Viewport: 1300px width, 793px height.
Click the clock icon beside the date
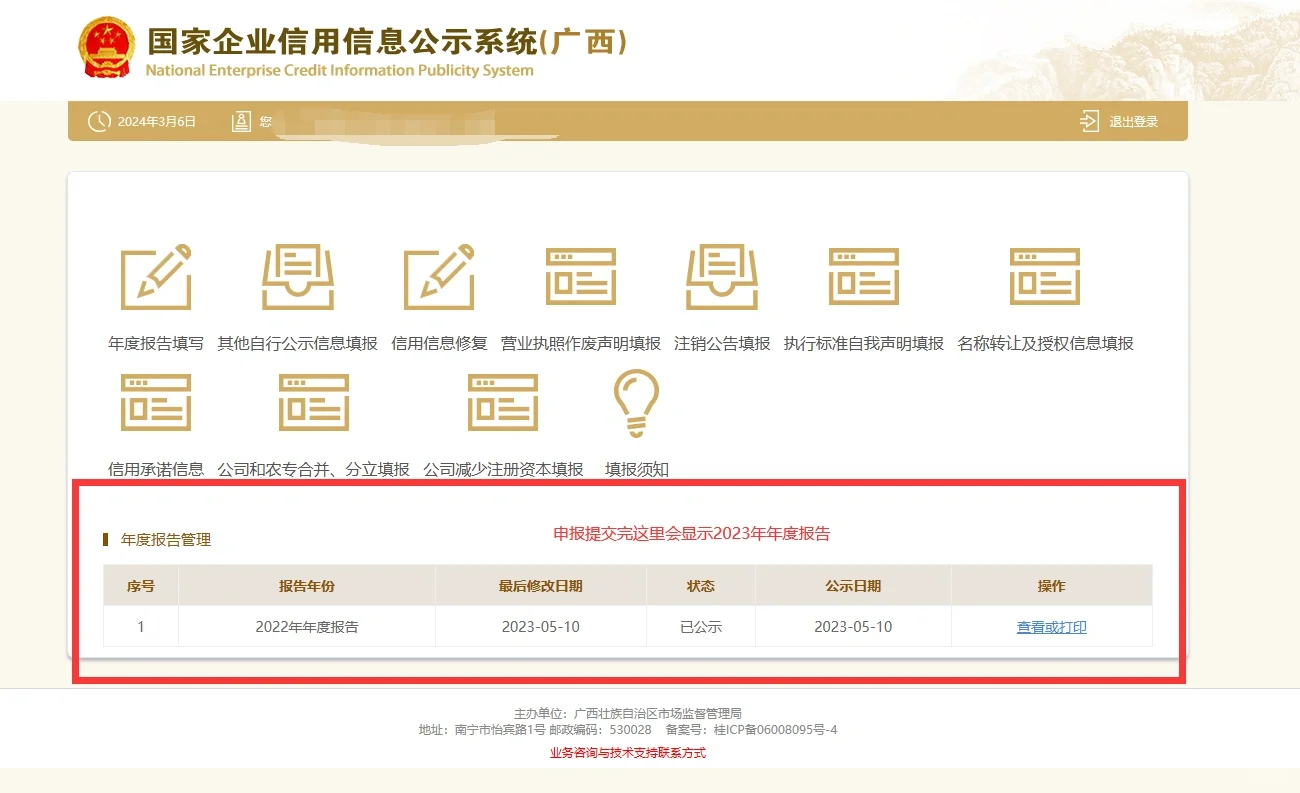click(x=99, y=122)
